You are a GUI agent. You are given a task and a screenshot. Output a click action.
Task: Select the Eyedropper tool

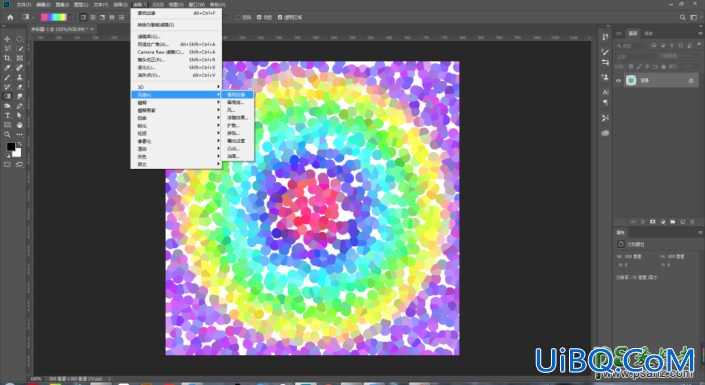[7, 68]
